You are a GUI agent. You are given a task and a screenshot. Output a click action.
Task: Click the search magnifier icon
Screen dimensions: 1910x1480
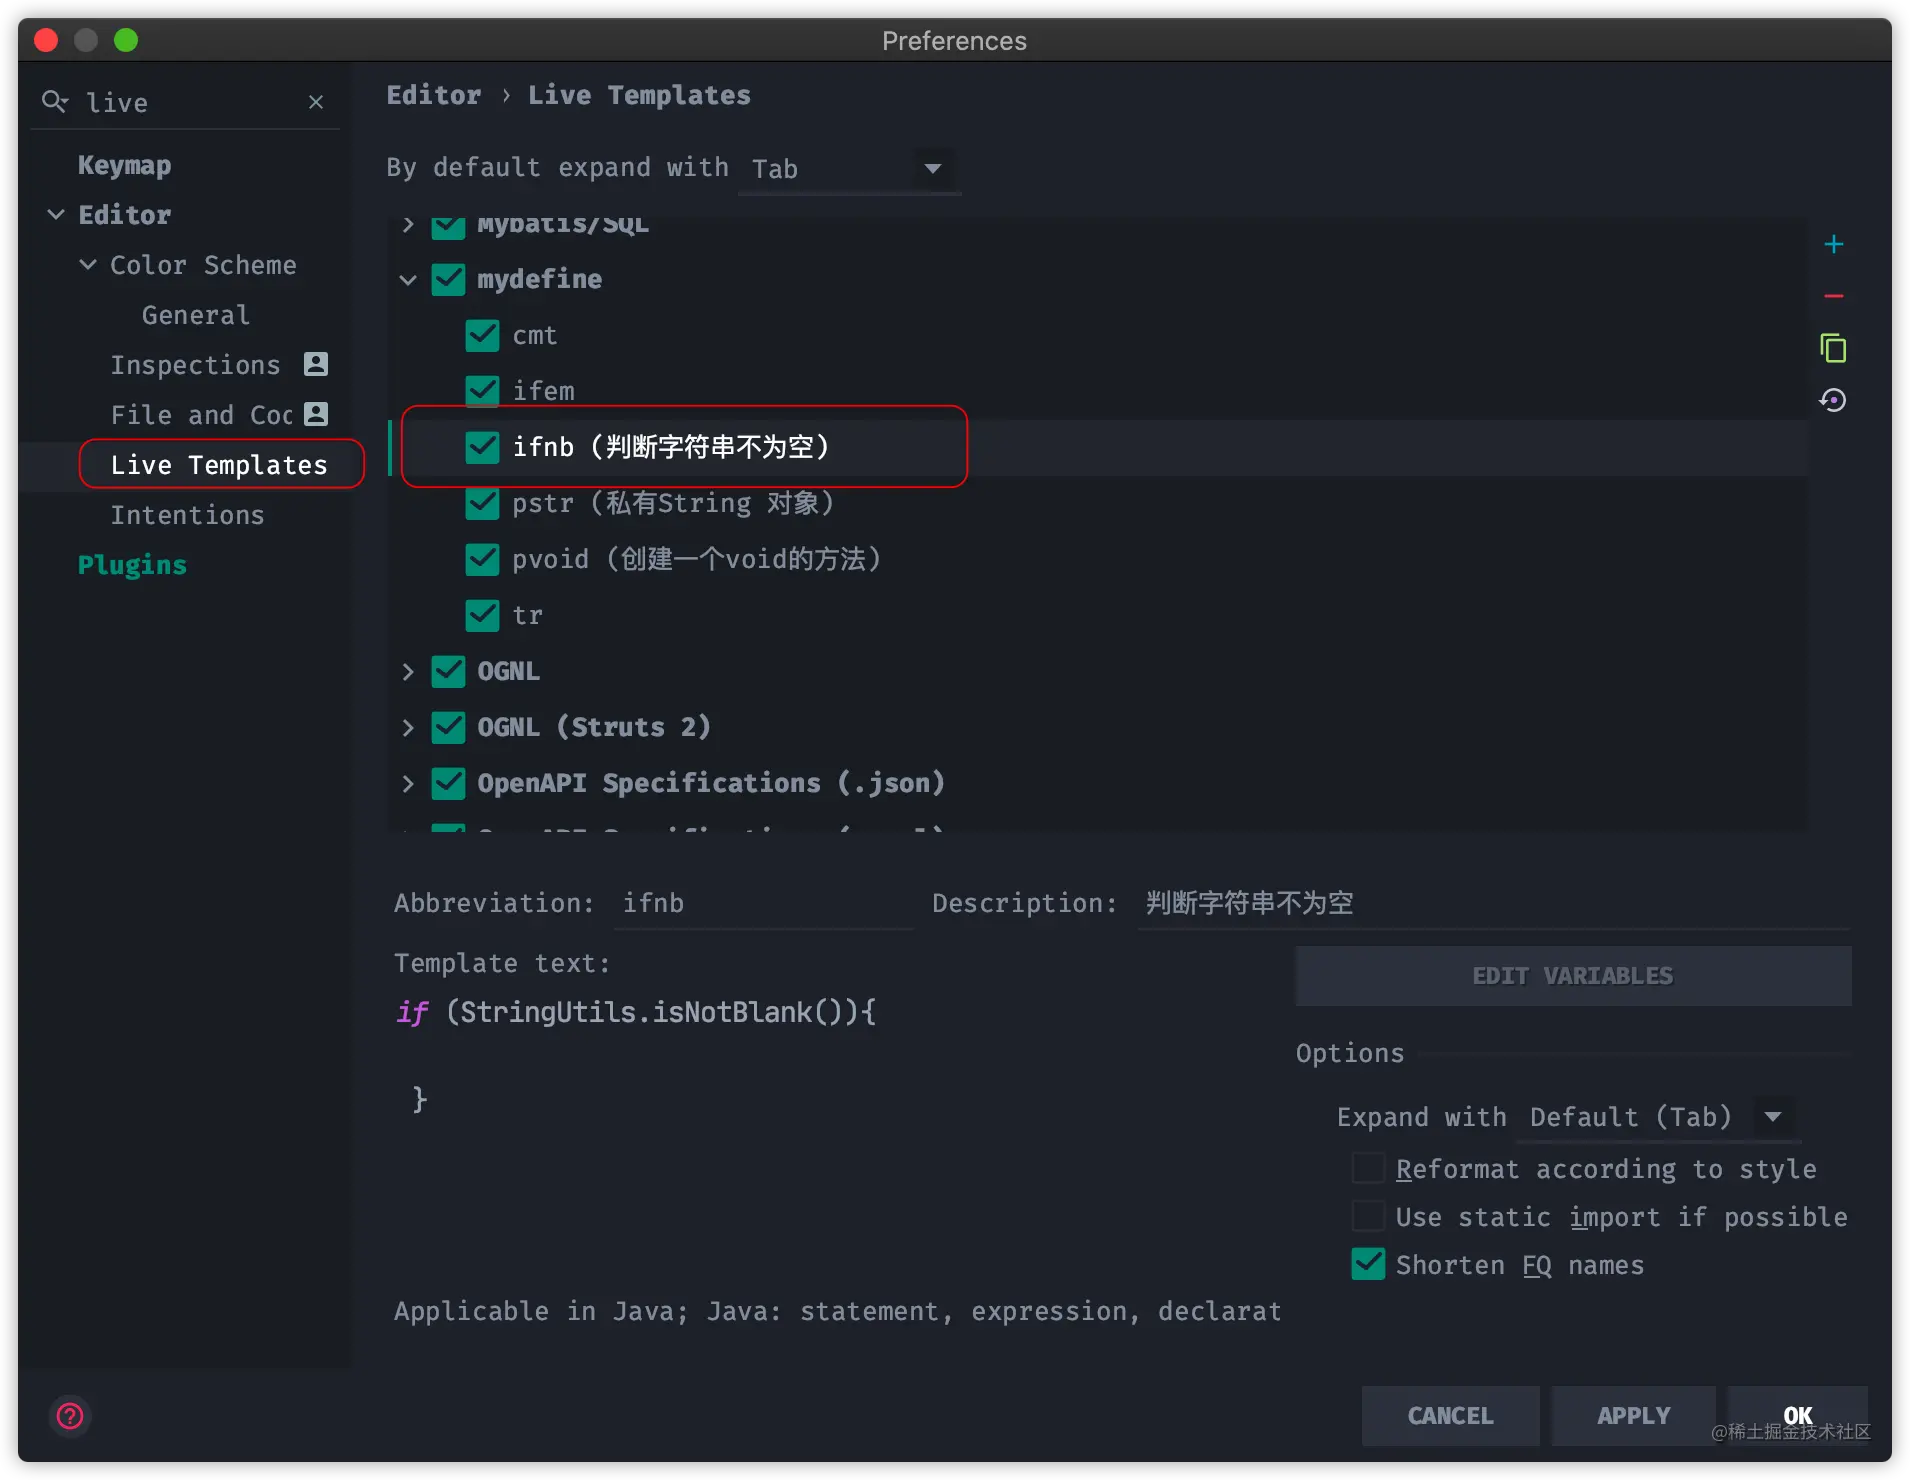point(54,102)
